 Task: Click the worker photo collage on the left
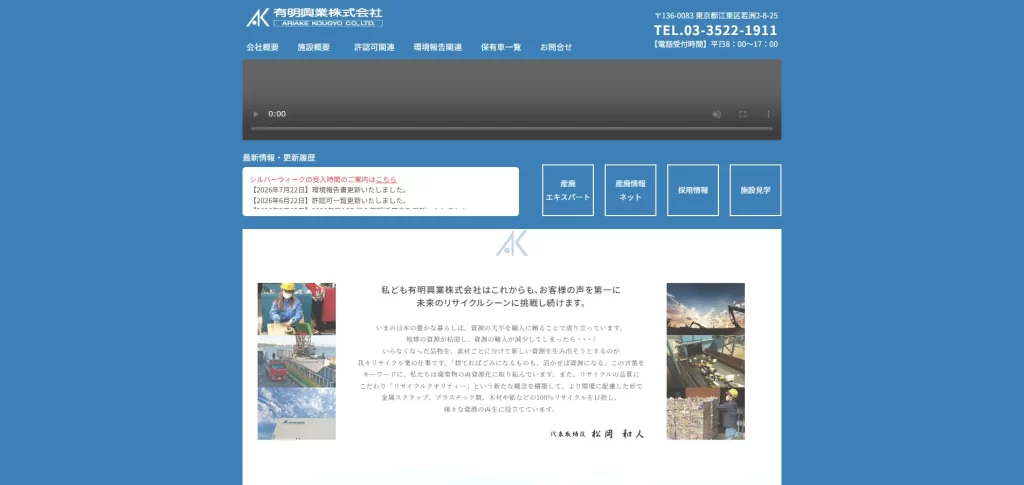click(296, 361)
